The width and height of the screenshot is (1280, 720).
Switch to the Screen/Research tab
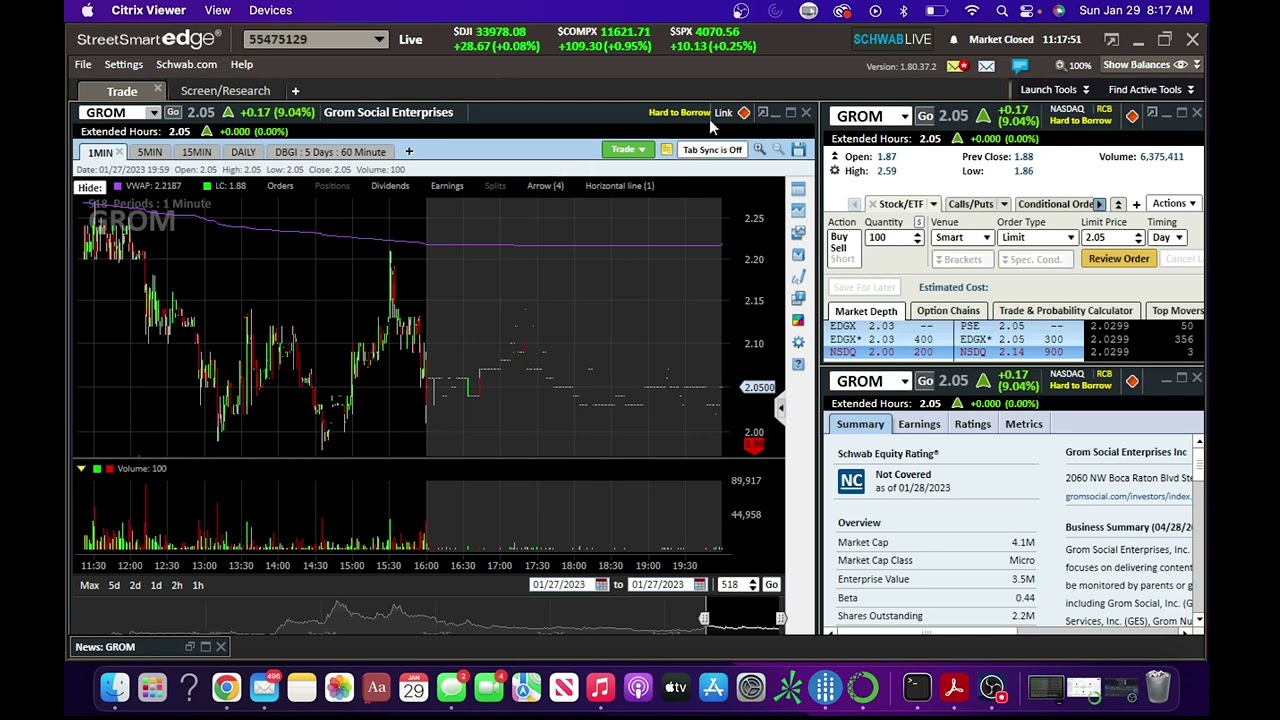coord(225,91)
